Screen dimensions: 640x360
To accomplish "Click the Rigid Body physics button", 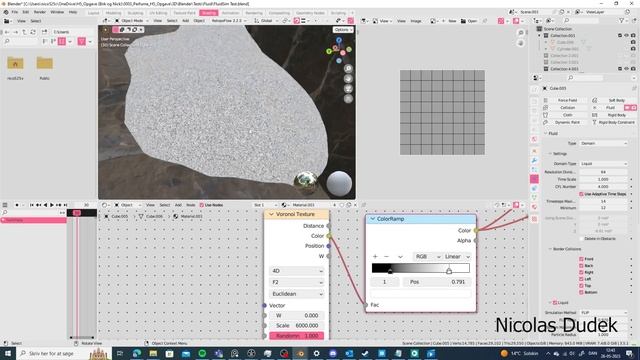I will pyautogui.click(x=616, y=115).
